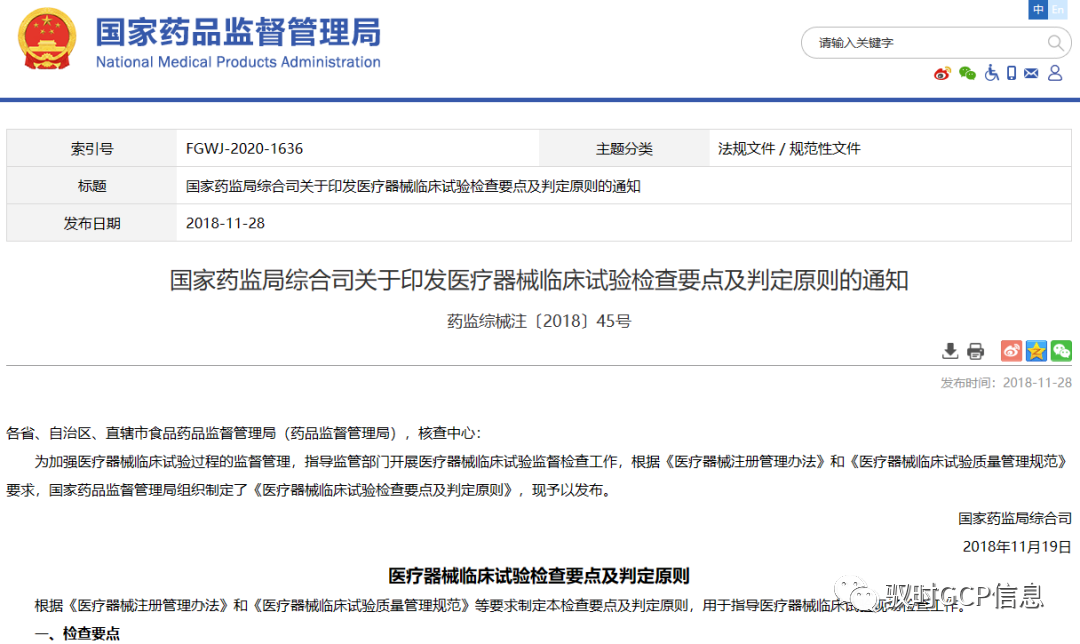Open the Weibo icon in the header
The image size is (1080, 644).
coord(941,73)
